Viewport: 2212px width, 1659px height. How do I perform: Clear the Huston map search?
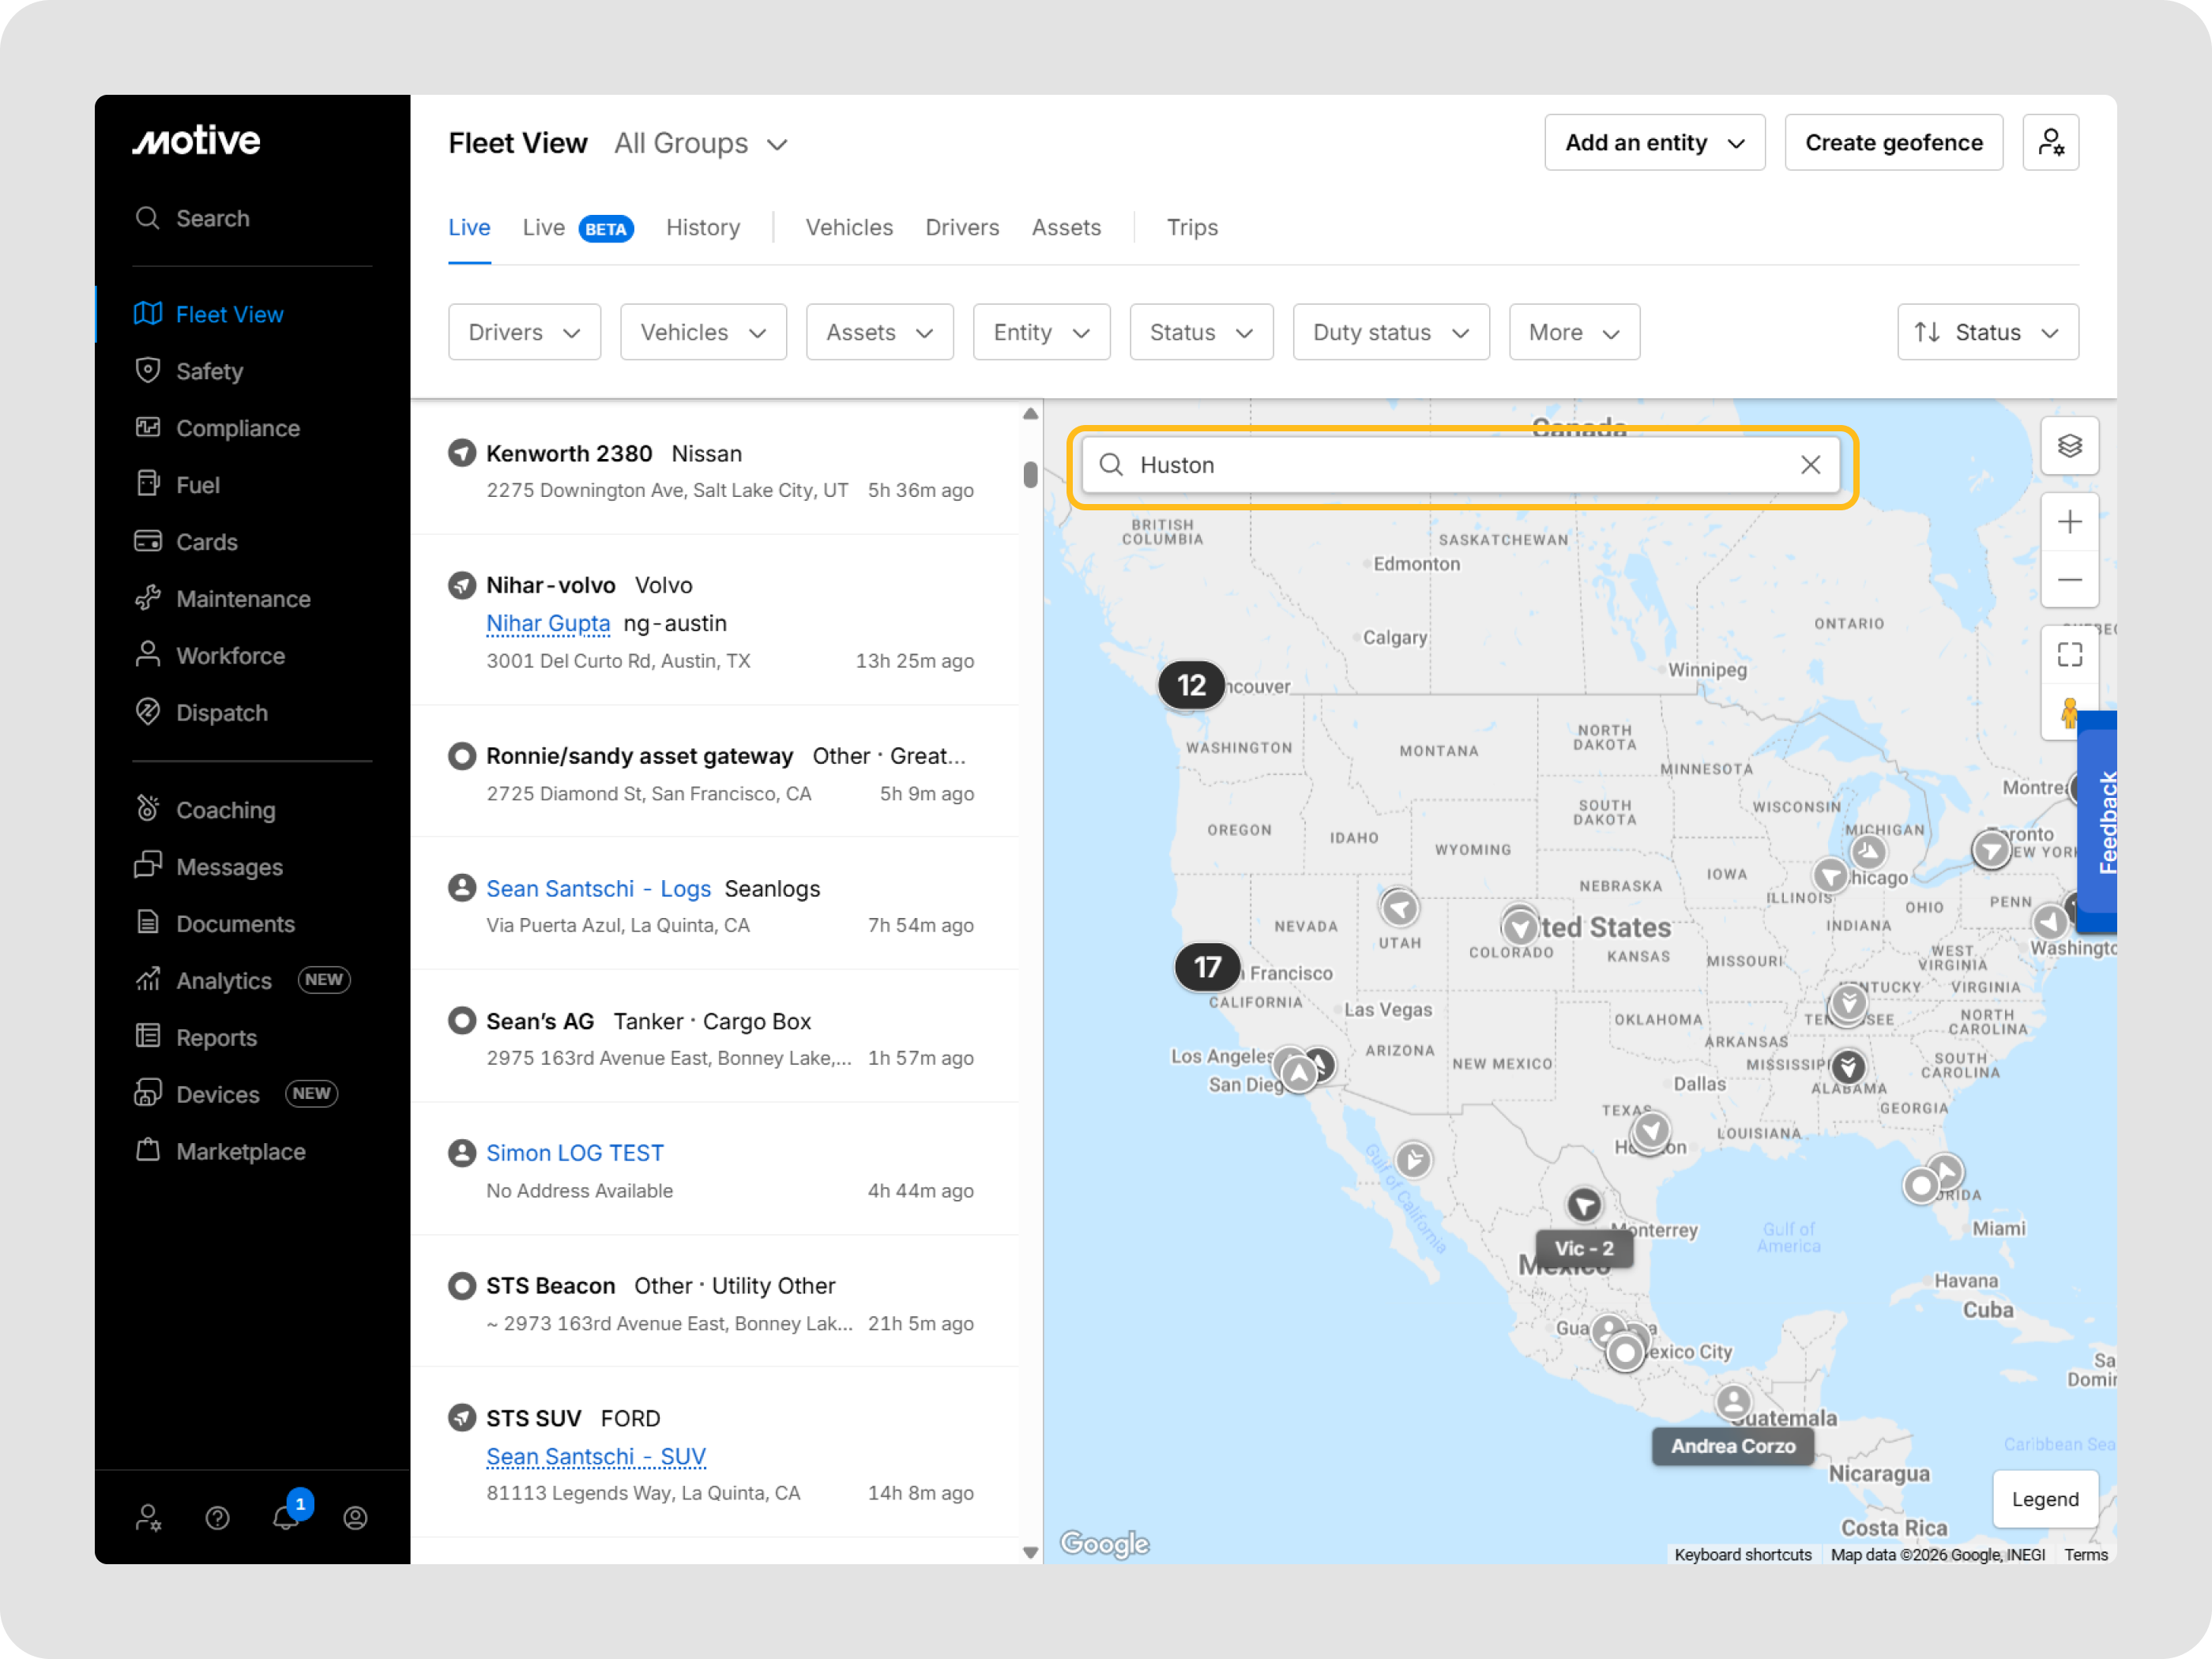(x=1810, y=465)
